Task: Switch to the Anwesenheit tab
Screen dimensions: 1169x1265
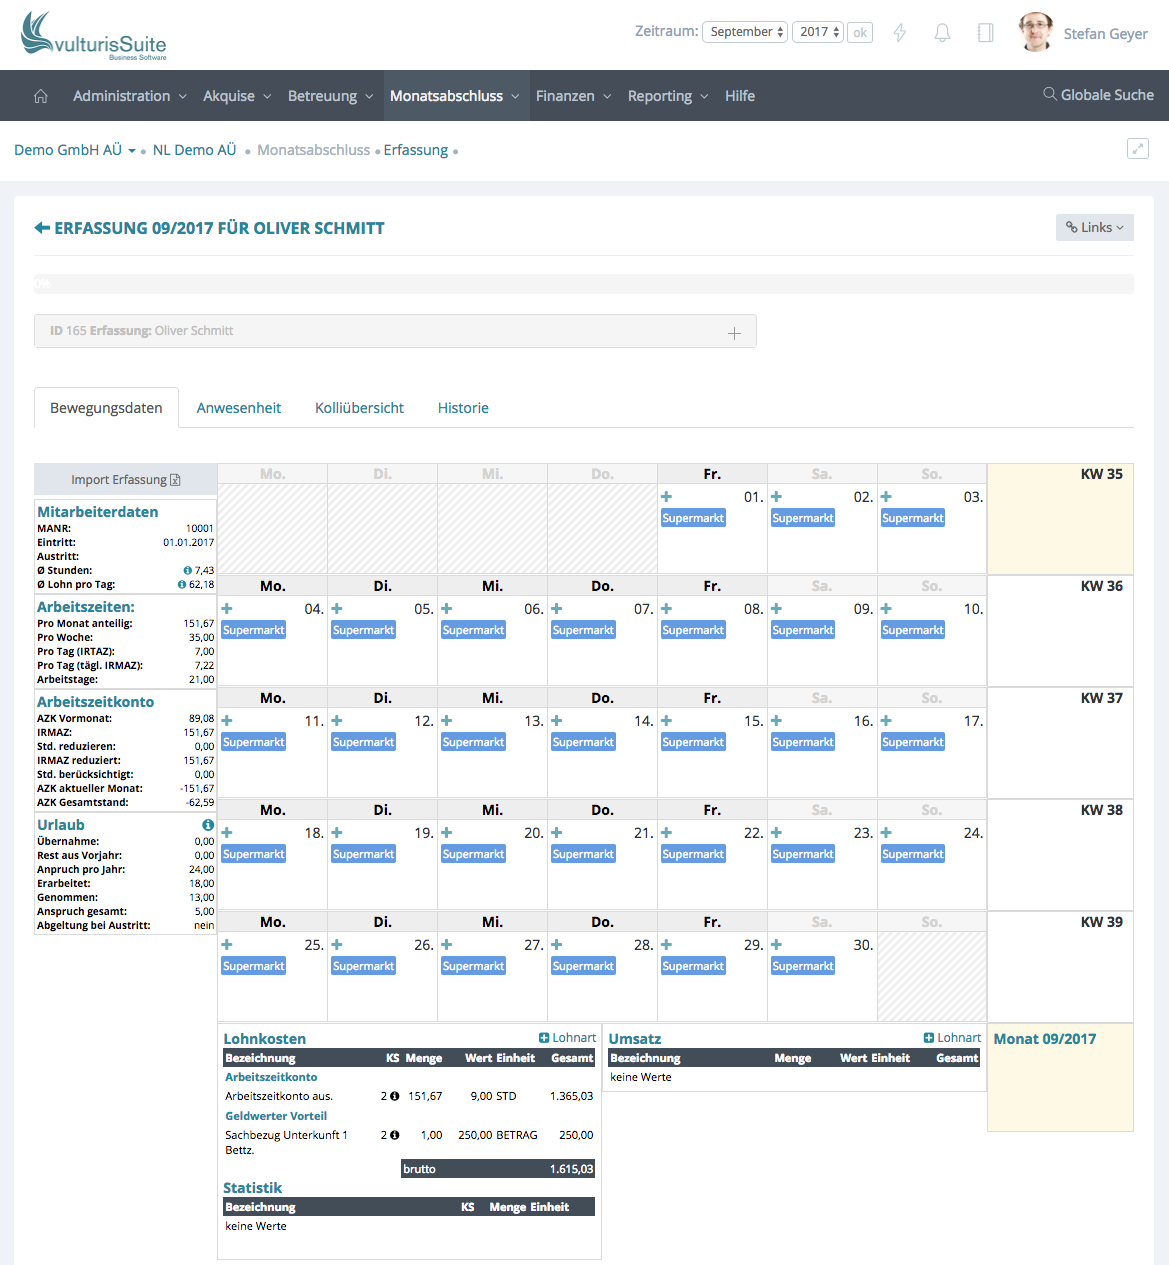Action: tap(238, 408)
